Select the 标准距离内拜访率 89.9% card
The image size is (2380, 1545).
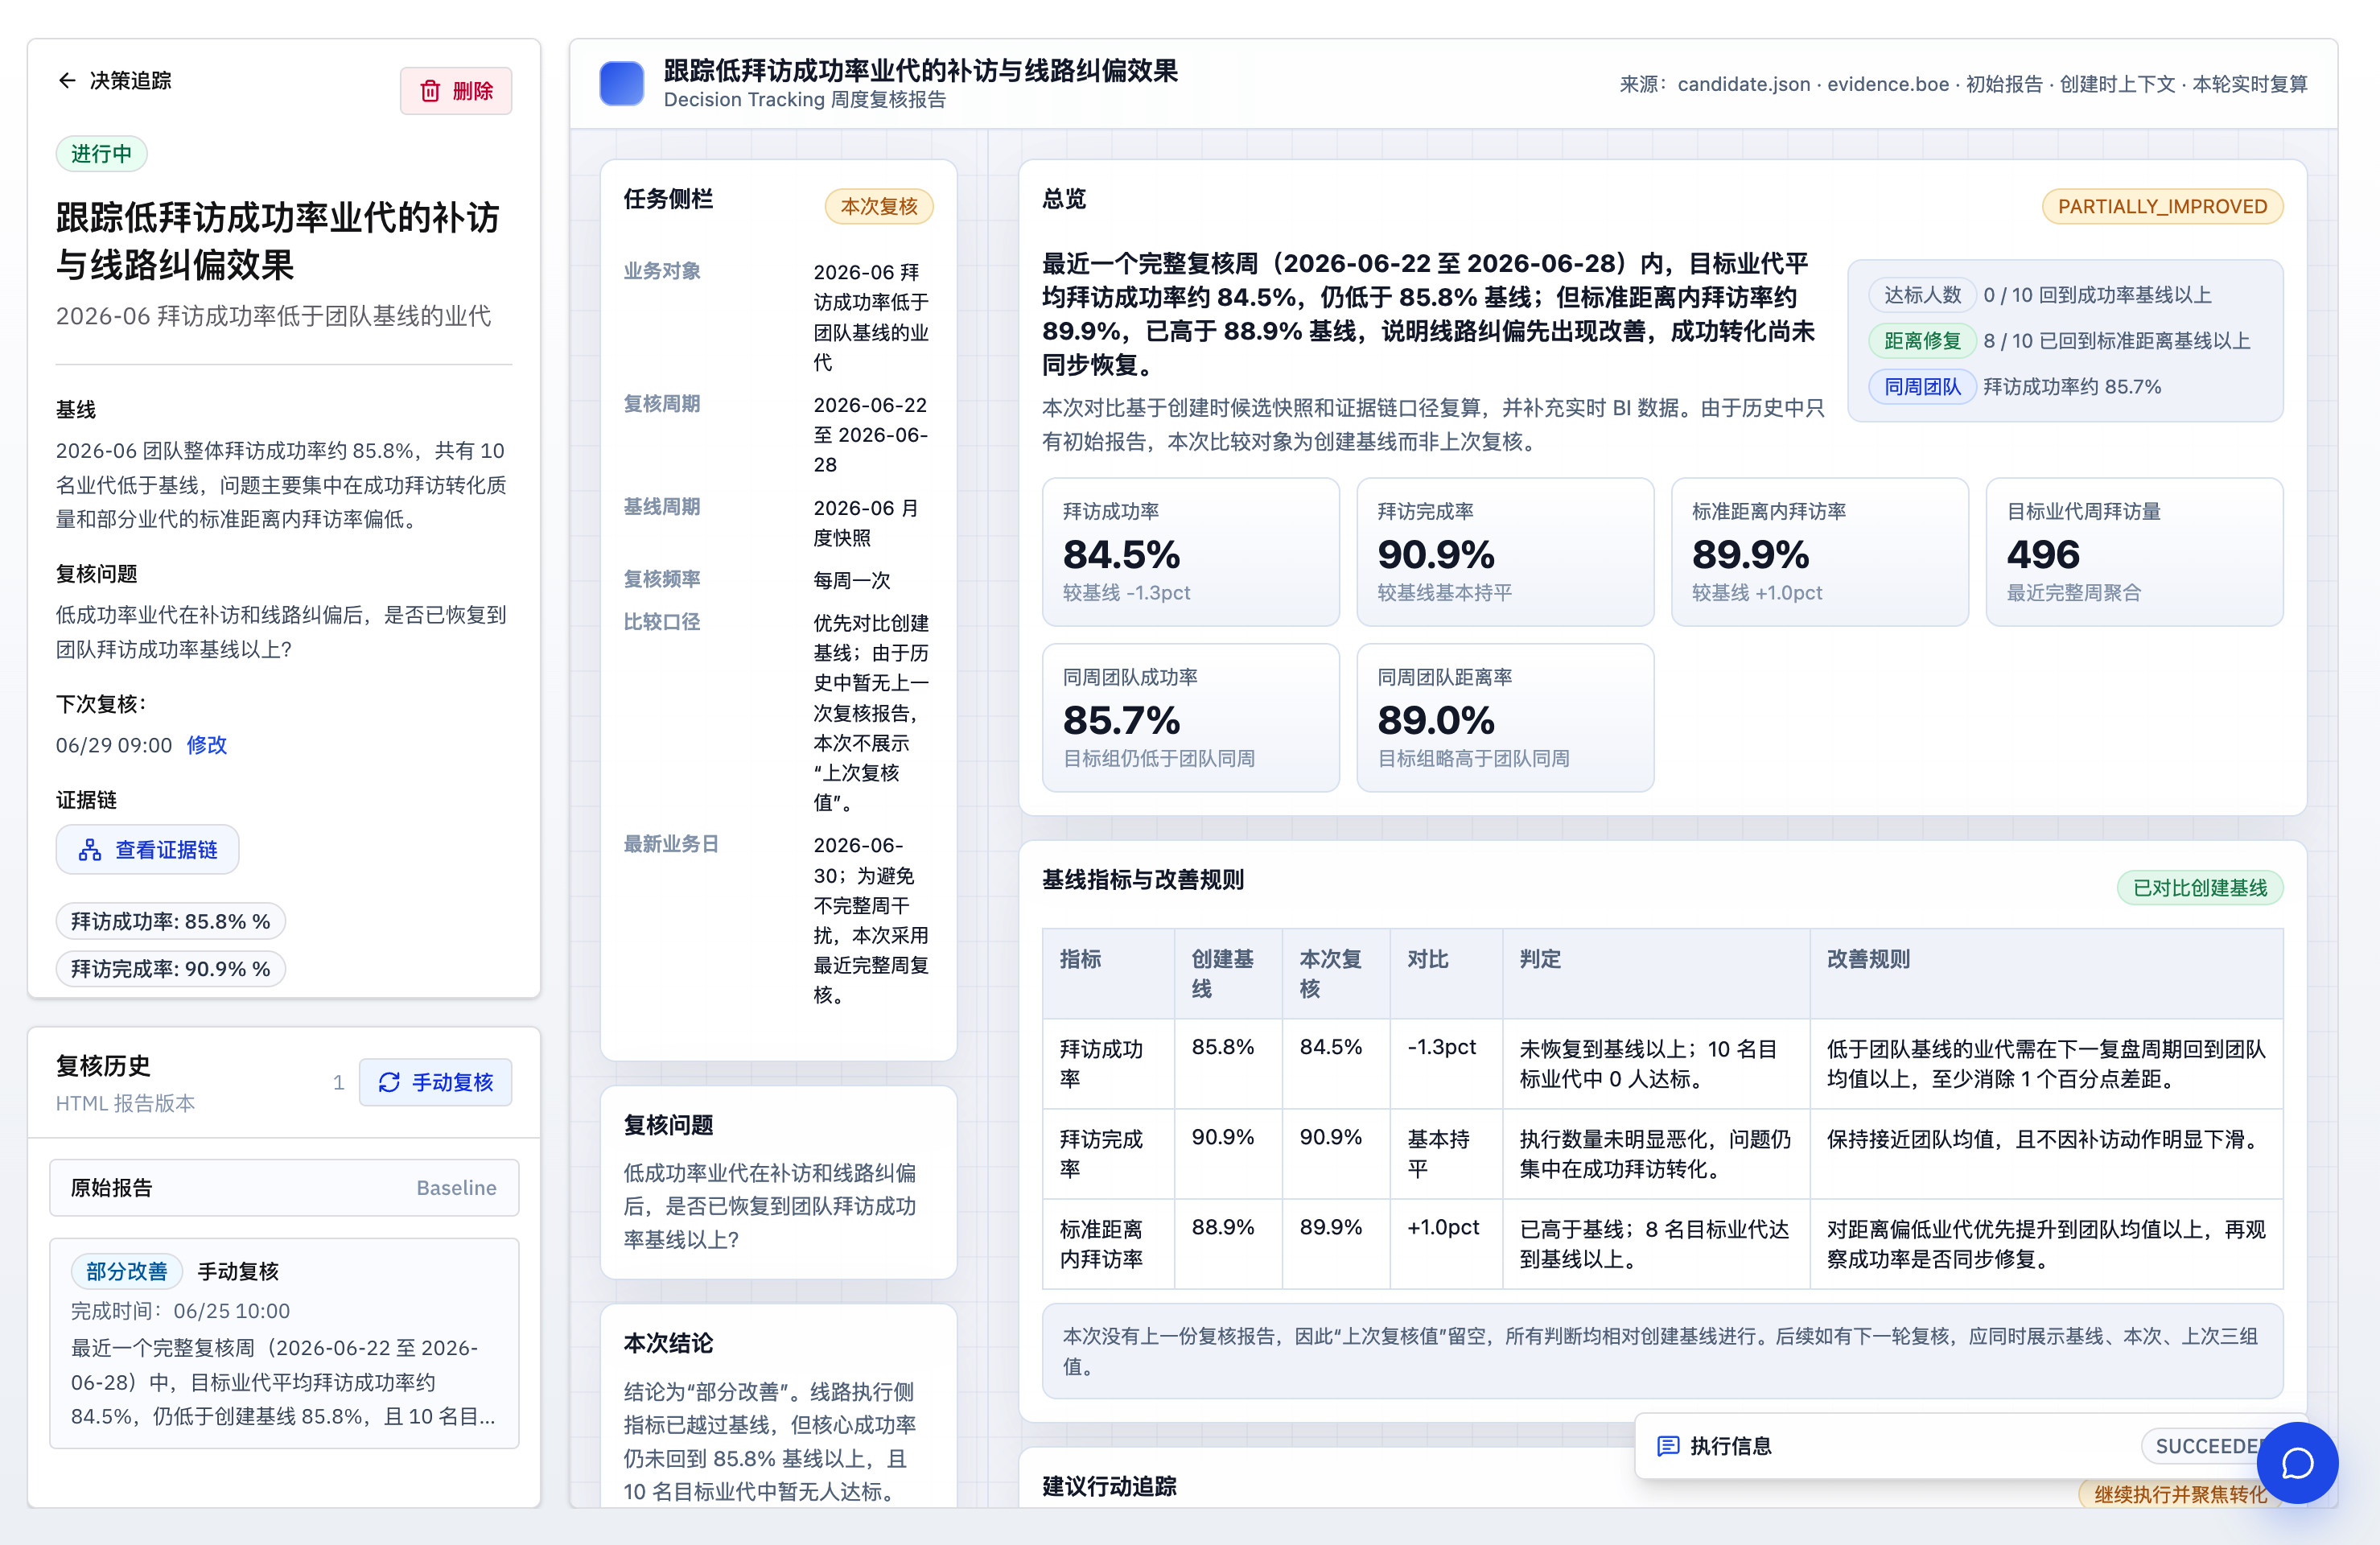[1819, 552]
